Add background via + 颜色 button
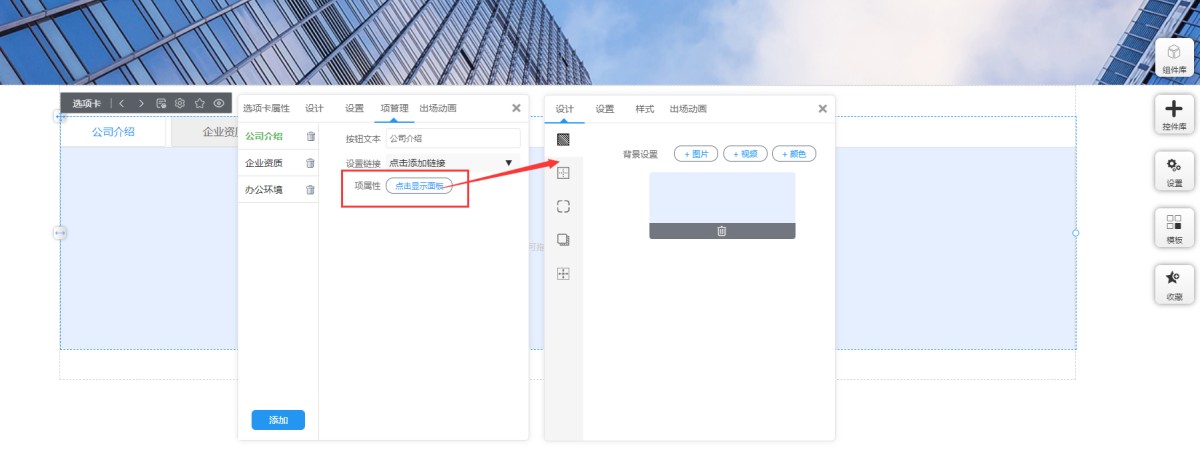1200x452 pixels. tap(794, 154)
